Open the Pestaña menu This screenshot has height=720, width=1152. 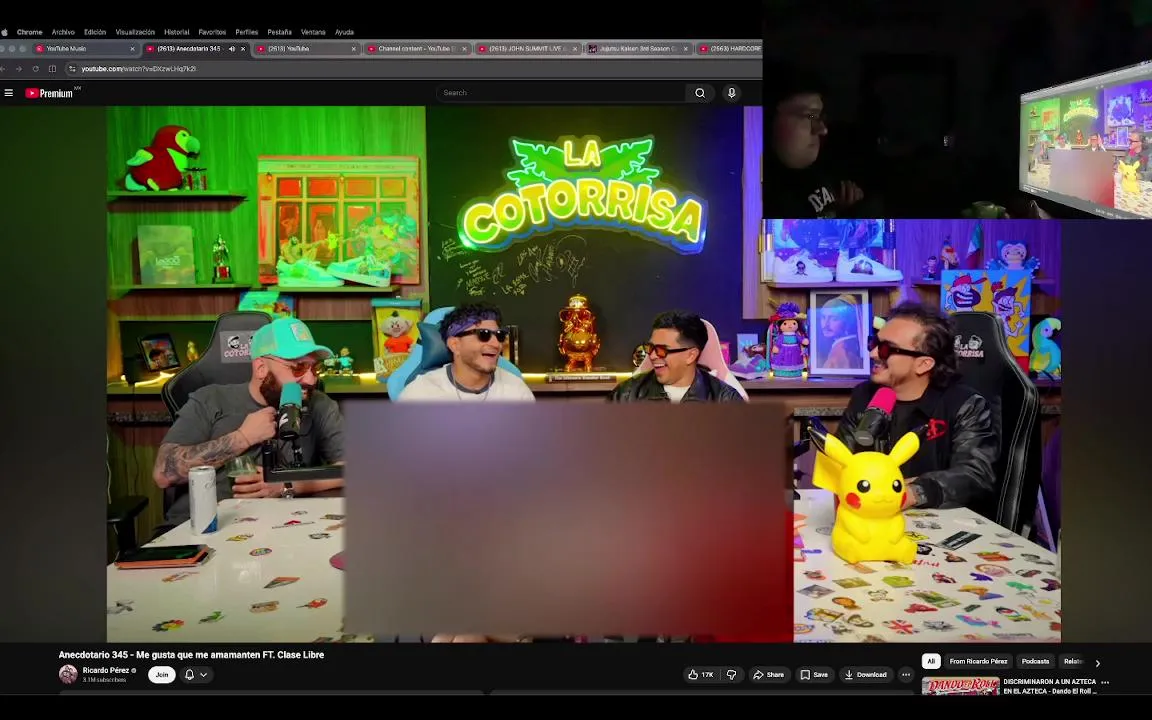point(279,32)
